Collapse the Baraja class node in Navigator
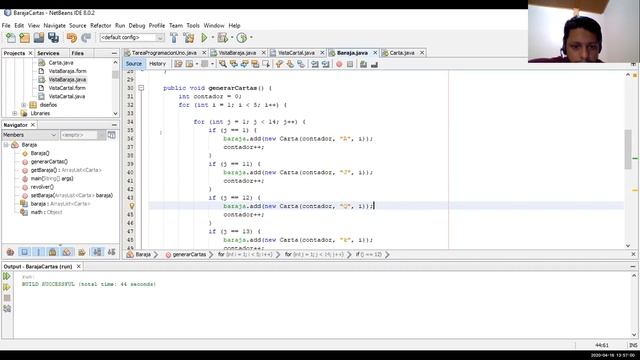This screenshot has height=360, width=640. [6, 145]
